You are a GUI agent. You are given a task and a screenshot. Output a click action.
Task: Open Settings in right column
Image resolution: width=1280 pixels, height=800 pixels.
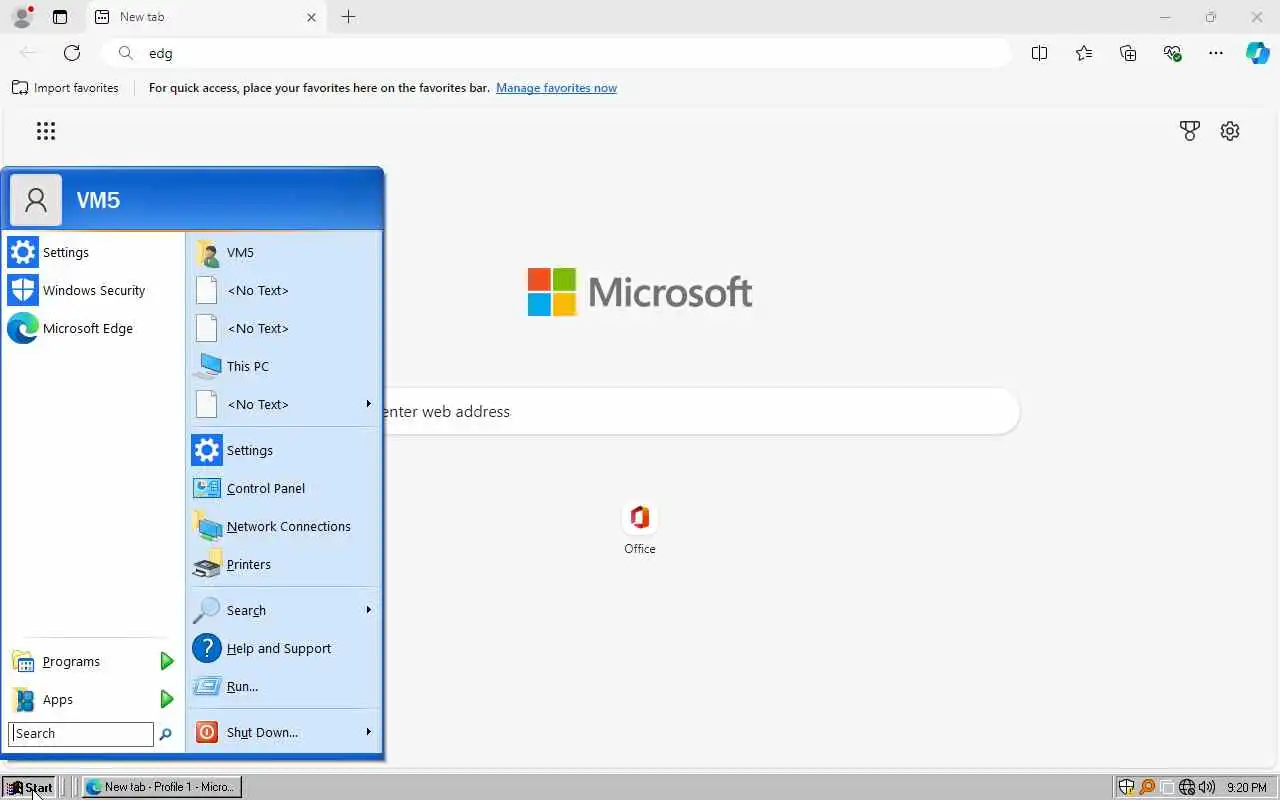pos(285,450)
